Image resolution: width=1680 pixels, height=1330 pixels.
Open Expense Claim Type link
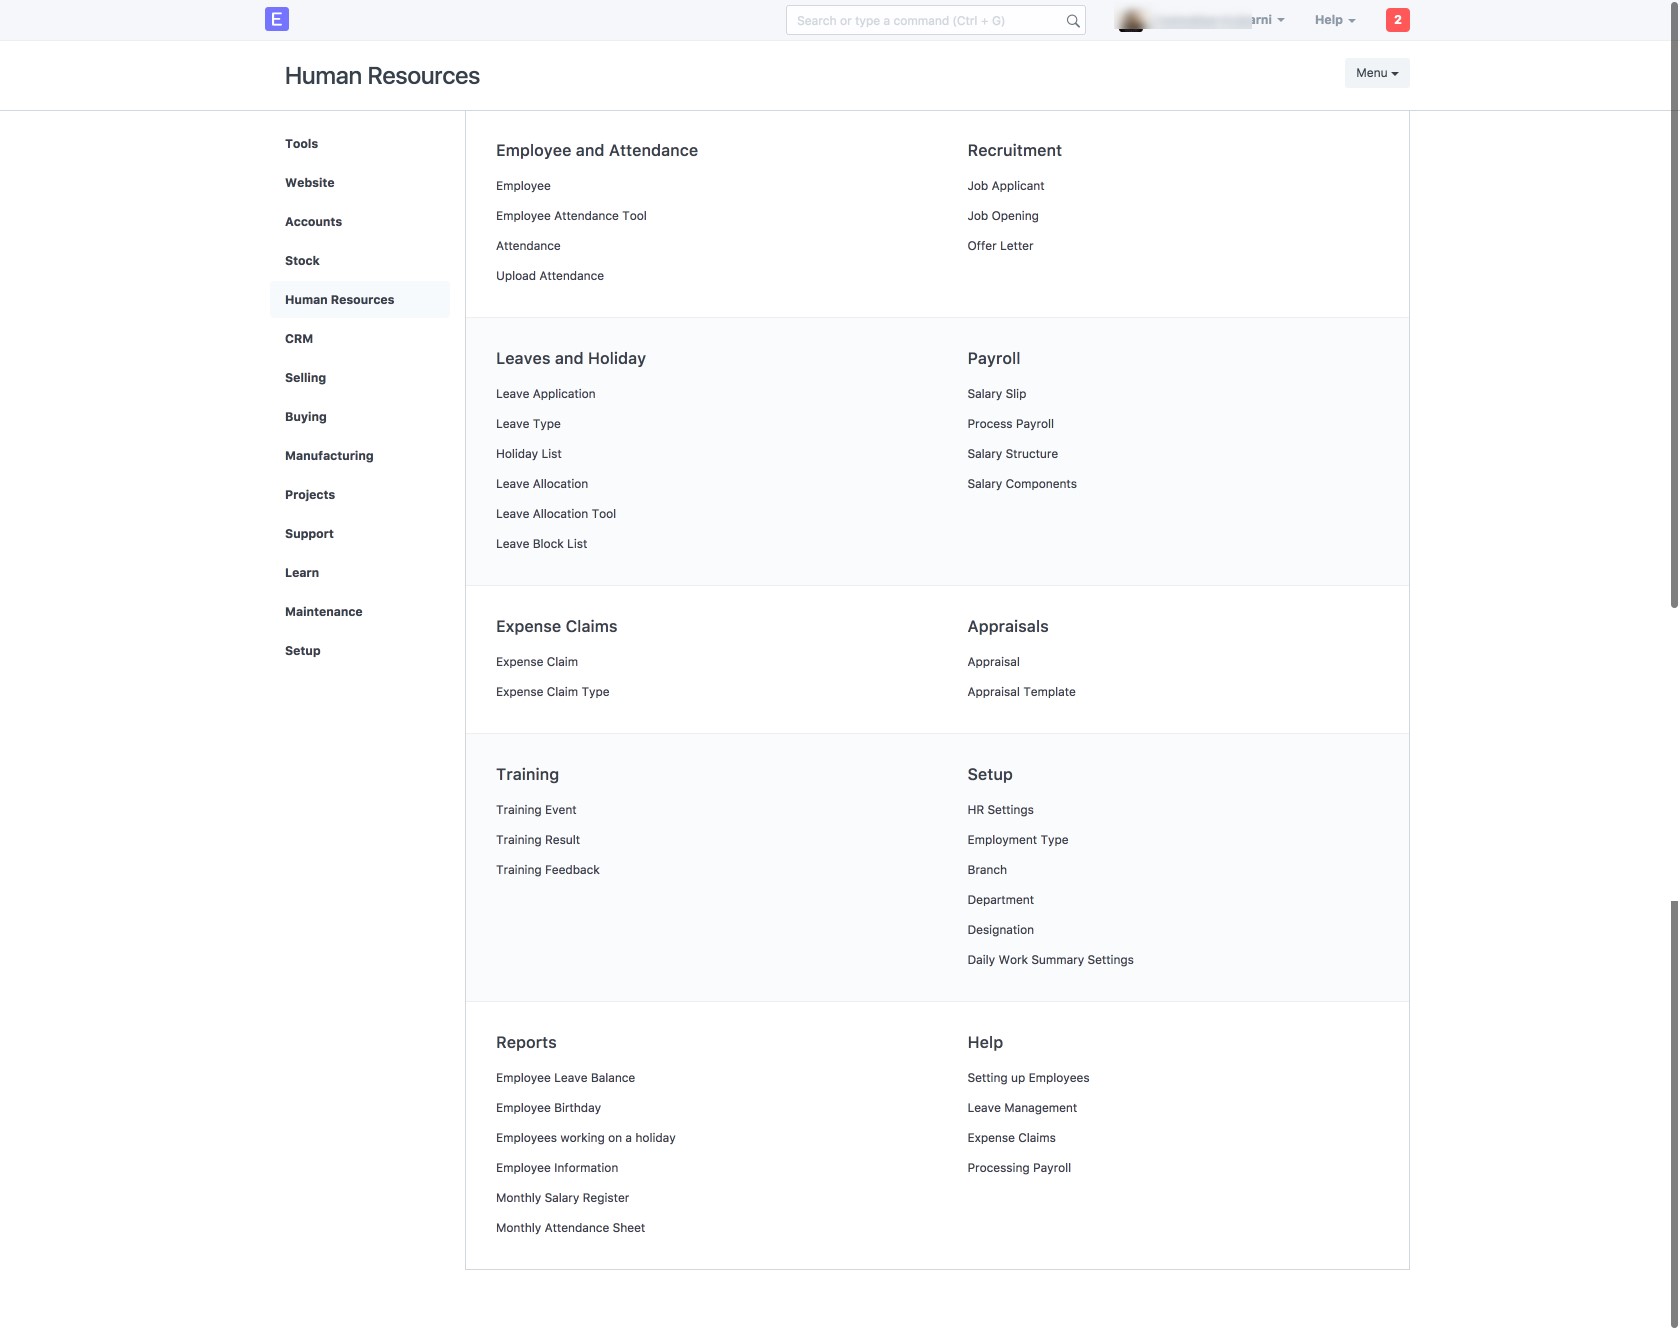pos(552,692)
